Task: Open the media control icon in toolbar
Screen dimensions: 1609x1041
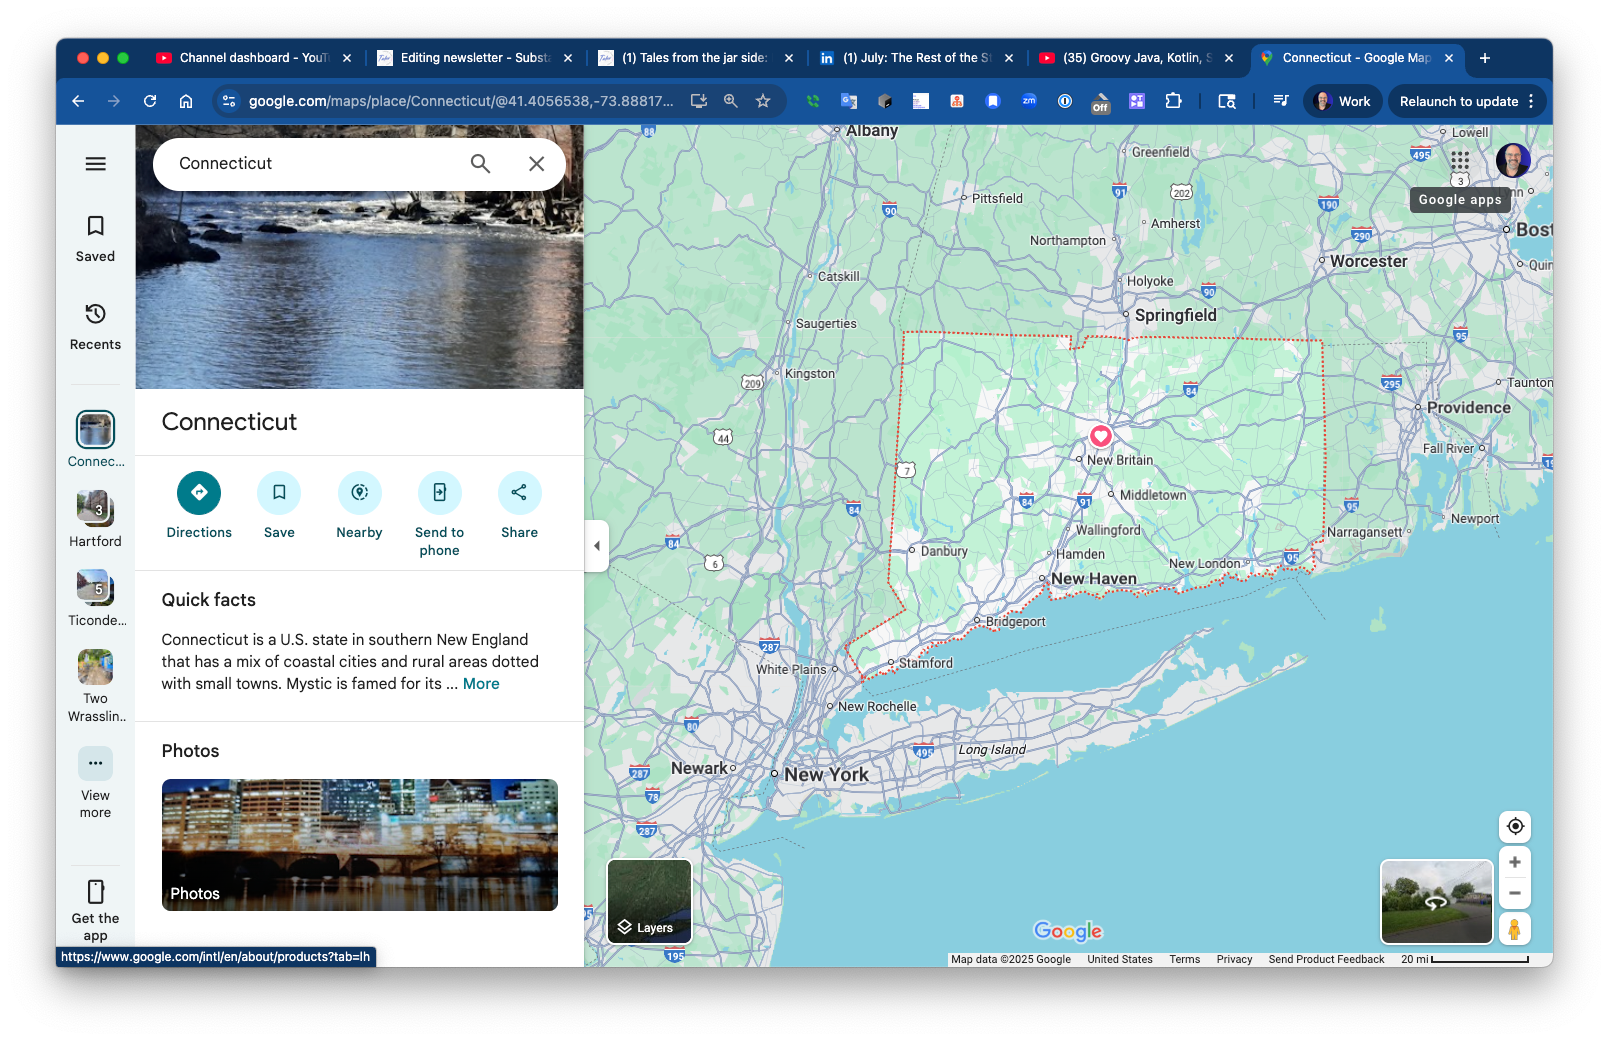Action: (1281, 101)
